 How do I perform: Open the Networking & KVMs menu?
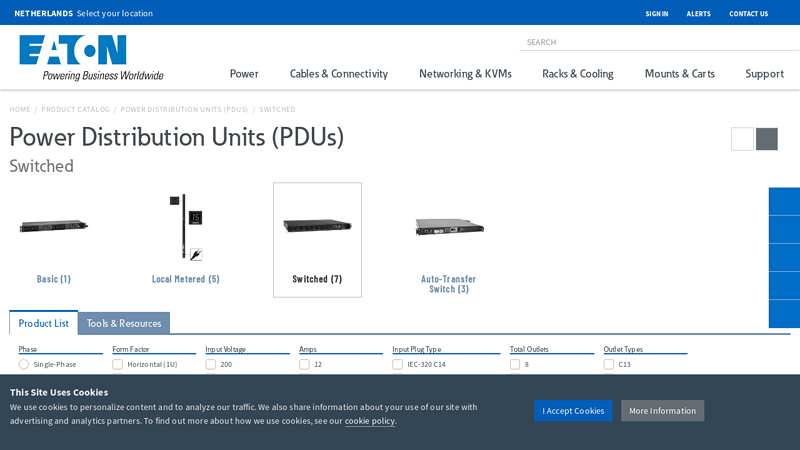click(465, 73)
